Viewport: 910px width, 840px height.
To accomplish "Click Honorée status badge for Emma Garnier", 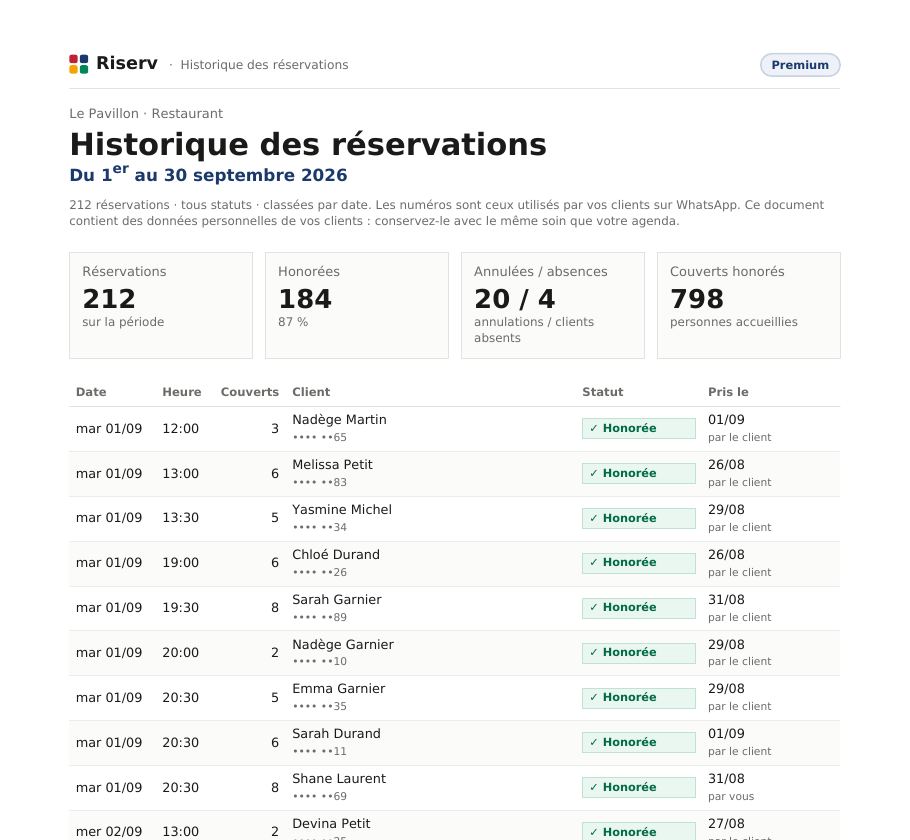I will coord(638,698).
